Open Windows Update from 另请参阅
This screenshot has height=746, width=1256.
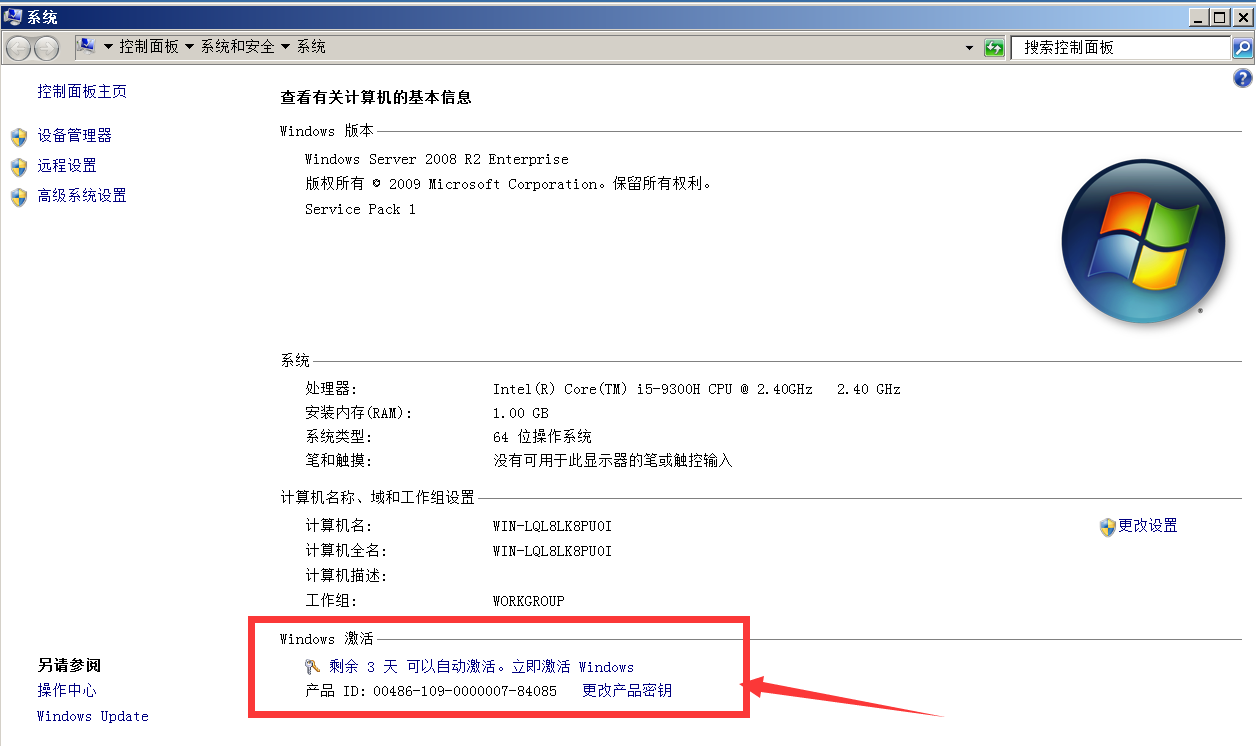pos(92,716)
